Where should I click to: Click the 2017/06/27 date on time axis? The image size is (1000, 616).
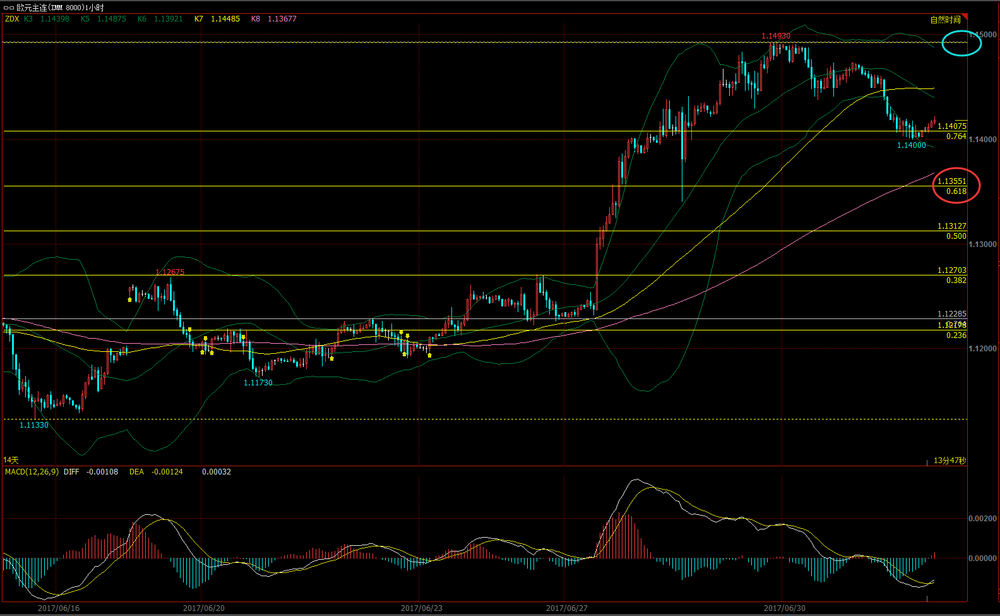click(x=567, y=607)
